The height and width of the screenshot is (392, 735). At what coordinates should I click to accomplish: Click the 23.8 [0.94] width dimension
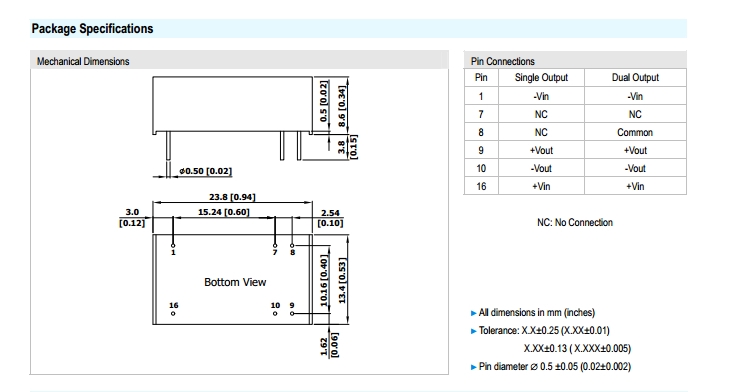click(232, 197)
